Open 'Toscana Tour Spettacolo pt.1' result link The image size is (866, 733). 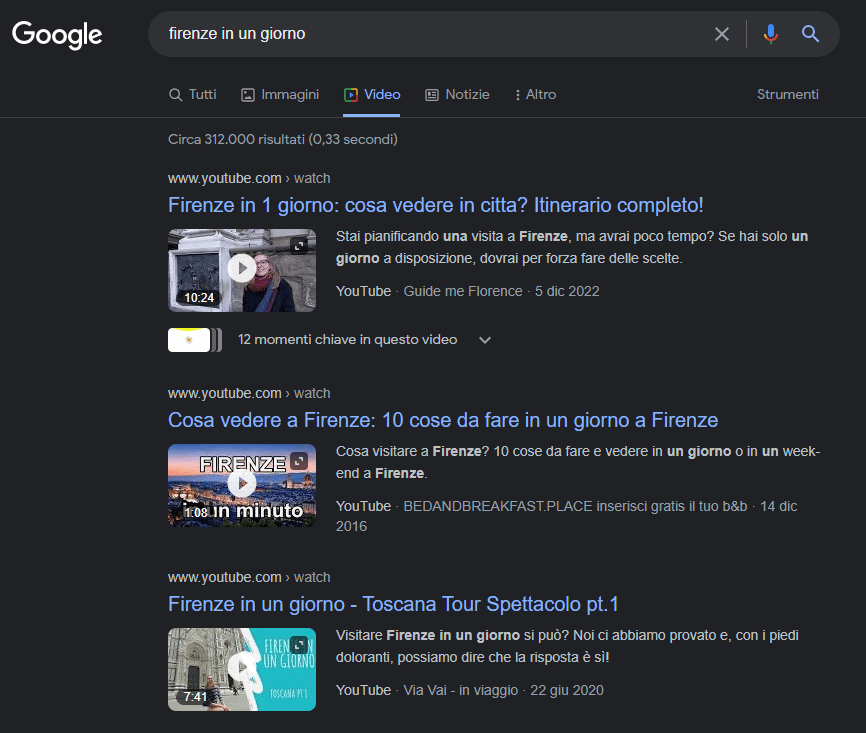point(393,604)
